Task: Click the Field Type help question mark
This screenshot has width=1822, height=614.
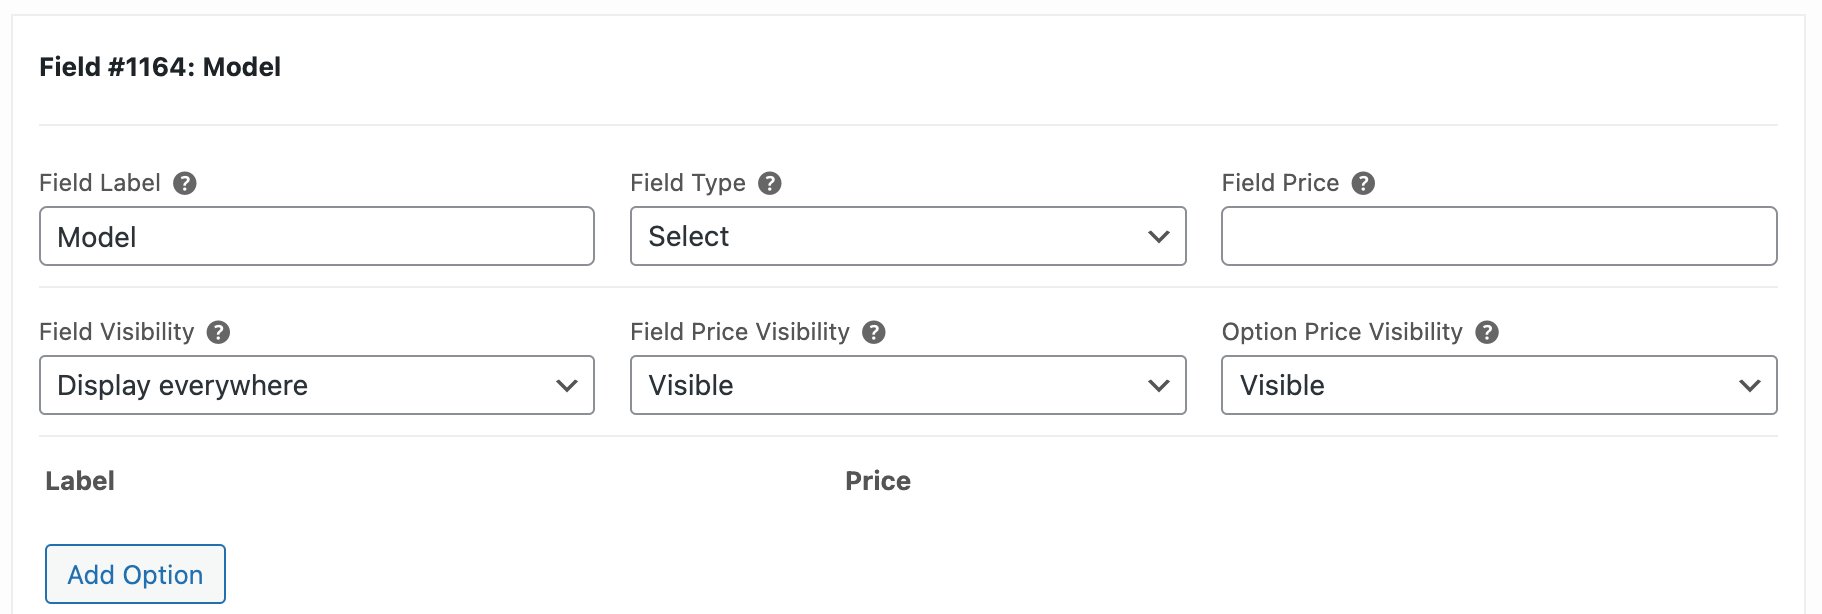Action: (769, 183)
